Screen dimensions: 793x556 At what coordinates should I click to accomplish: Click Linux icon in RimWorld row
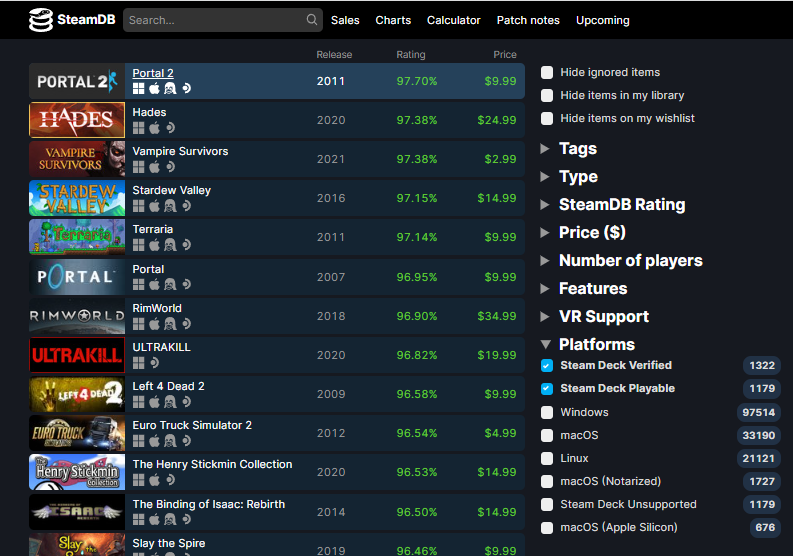coord(170,324)
